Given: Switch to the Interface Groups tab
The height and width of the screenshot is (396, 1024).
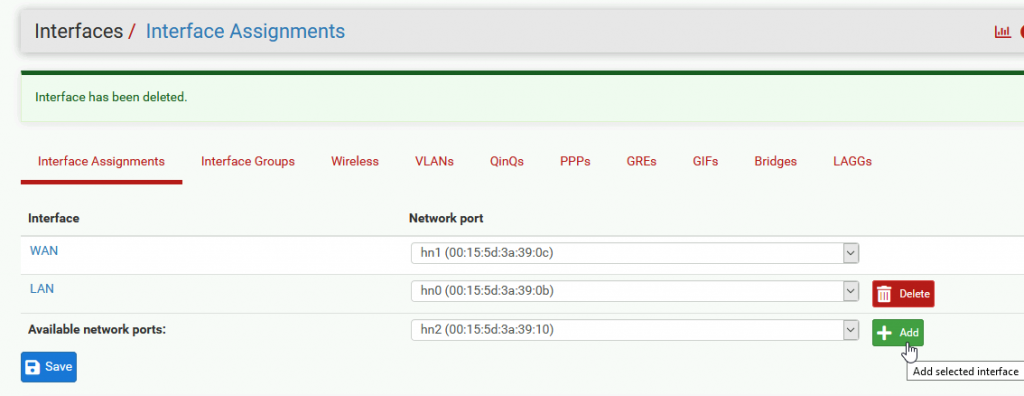Looking at the screenshot, I should click(248, 161).
